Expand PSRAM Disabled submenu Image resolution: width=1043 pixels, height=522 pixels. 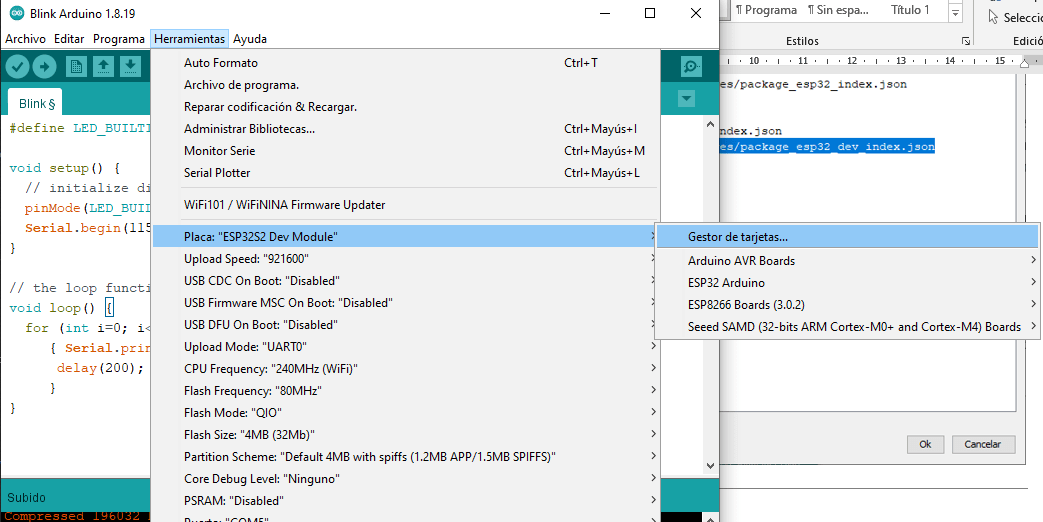tap(406, 500)
